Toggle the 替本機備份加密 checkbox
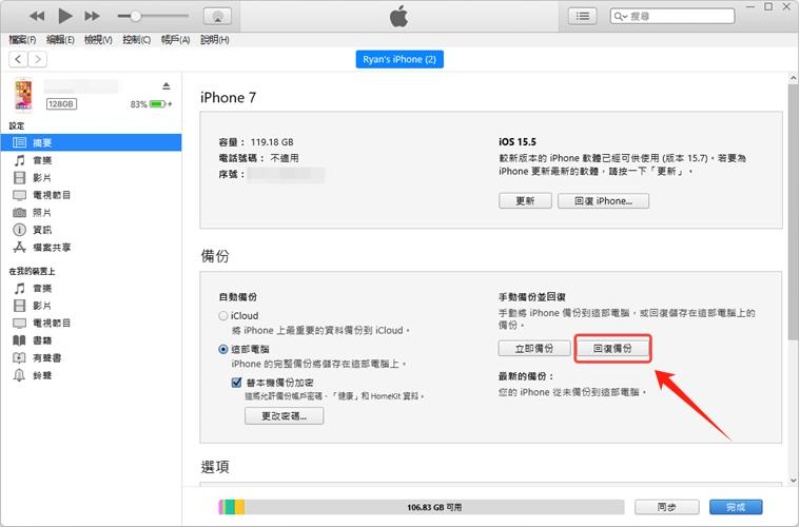Image resolution: width=800 pixels, height=527 pixels. [236, 383]
